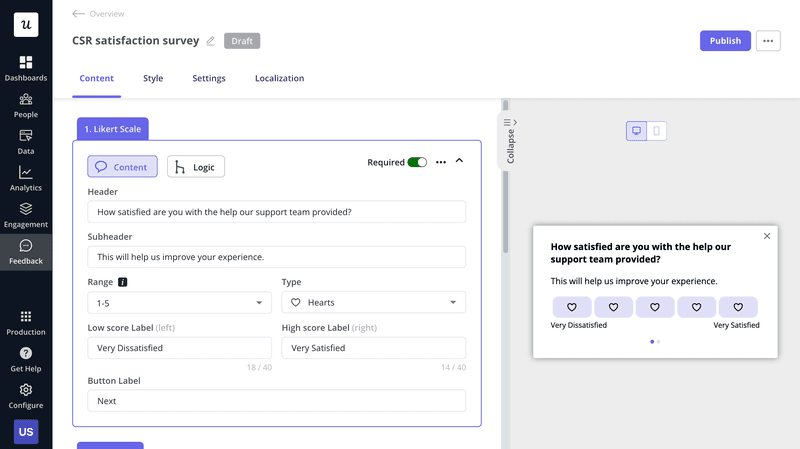Open the Range dropdown showing 1-5

(x=179, y=302)
